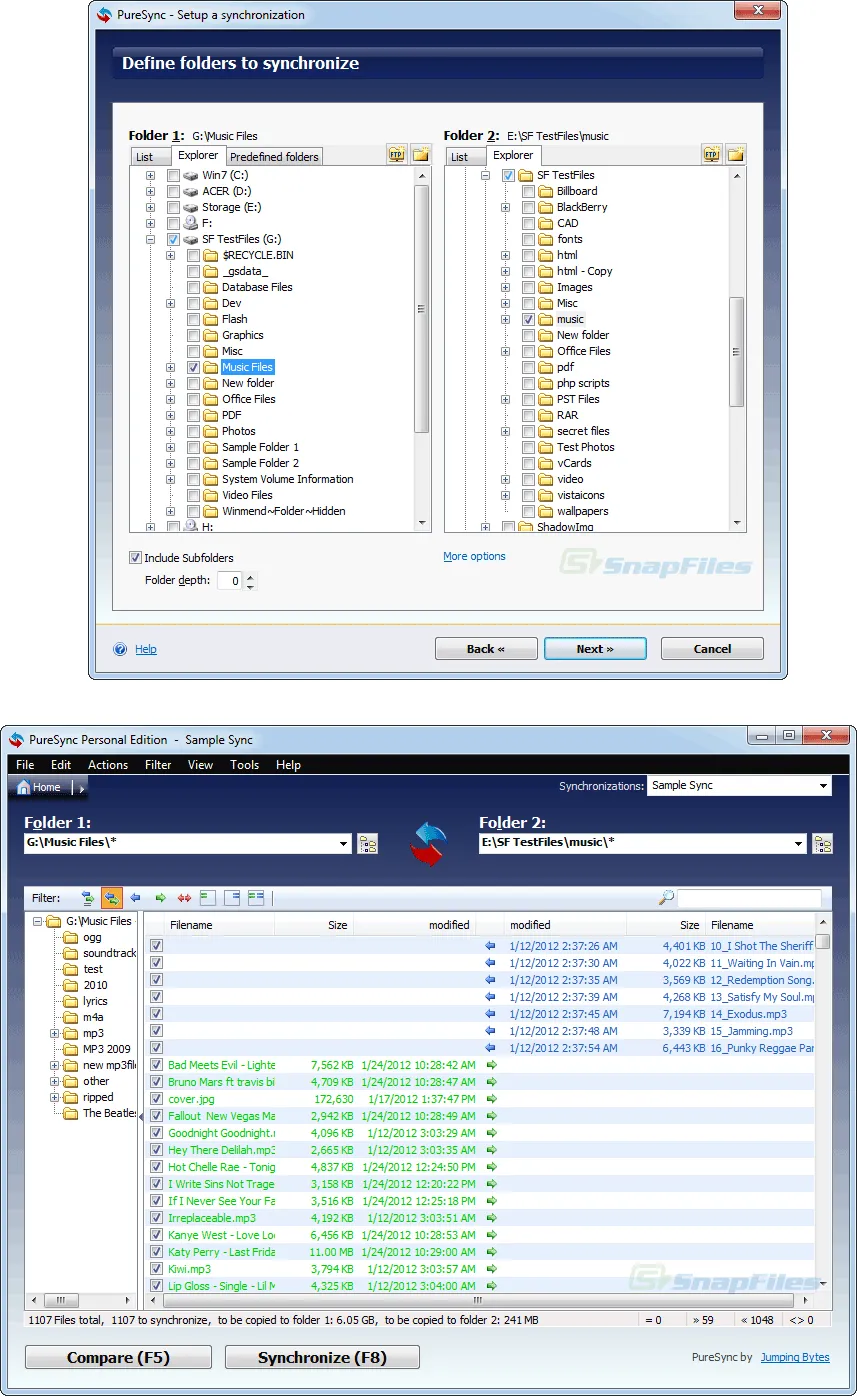Click the new folder icon for Folder 2
The height and width of the screenshot is (1396, 857).
tap(736, 154)
